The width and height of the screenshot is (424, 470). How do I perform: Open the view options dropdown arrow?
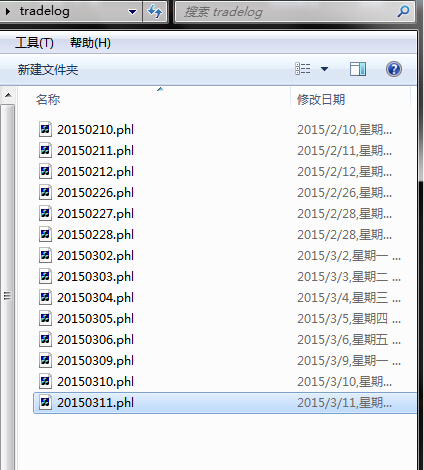324,69
